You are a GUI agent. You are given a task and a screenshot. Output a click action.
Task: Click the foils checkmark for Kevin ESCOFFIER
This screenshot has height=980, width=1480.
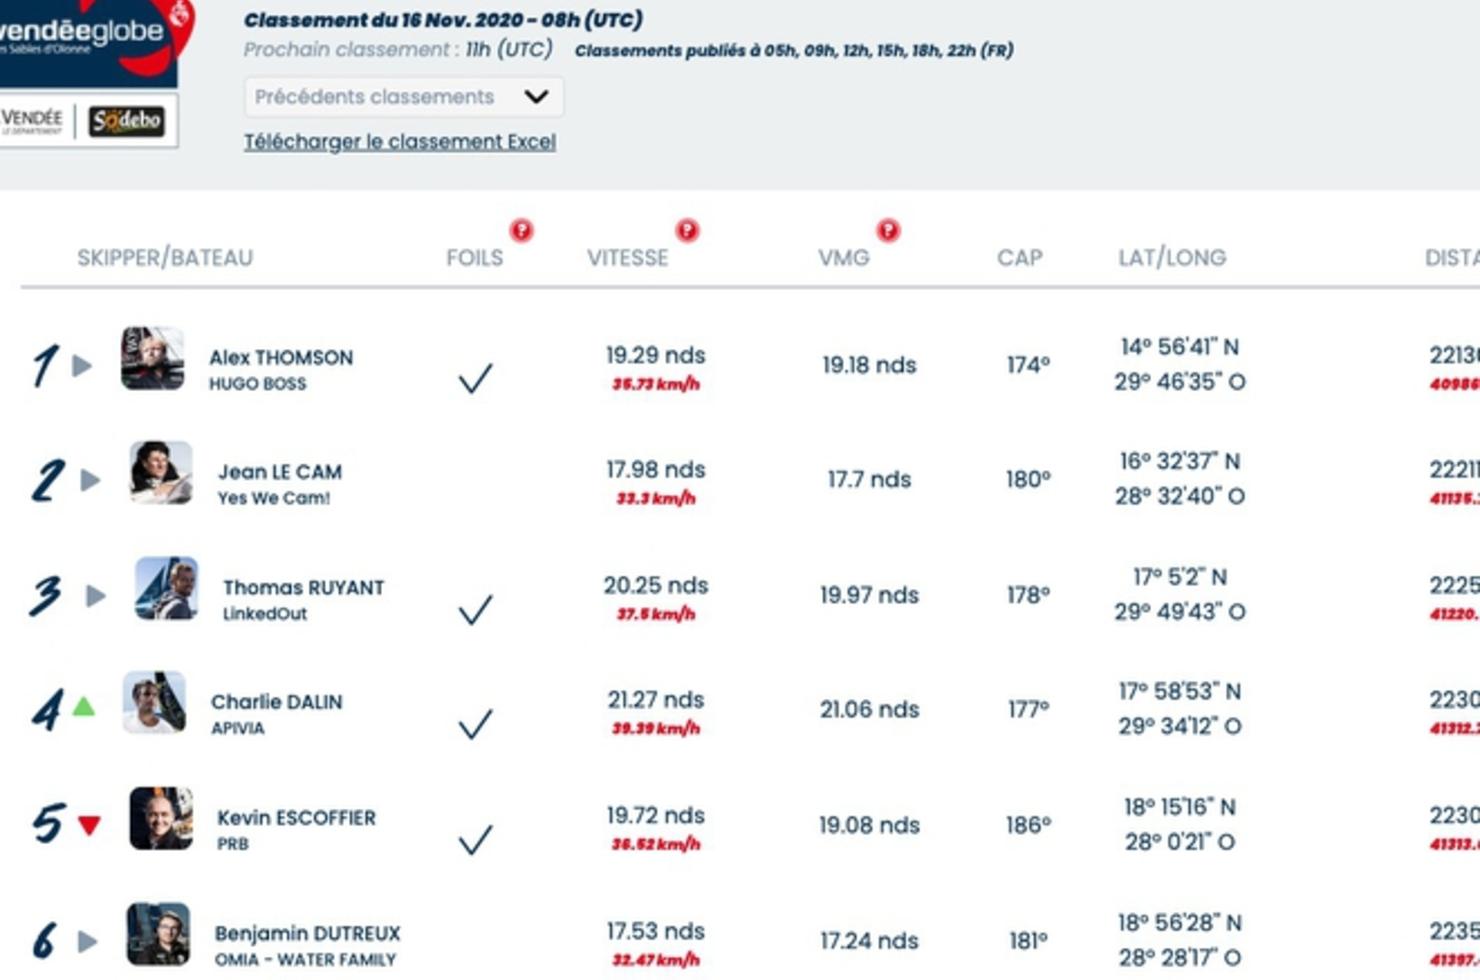(475, 839)
